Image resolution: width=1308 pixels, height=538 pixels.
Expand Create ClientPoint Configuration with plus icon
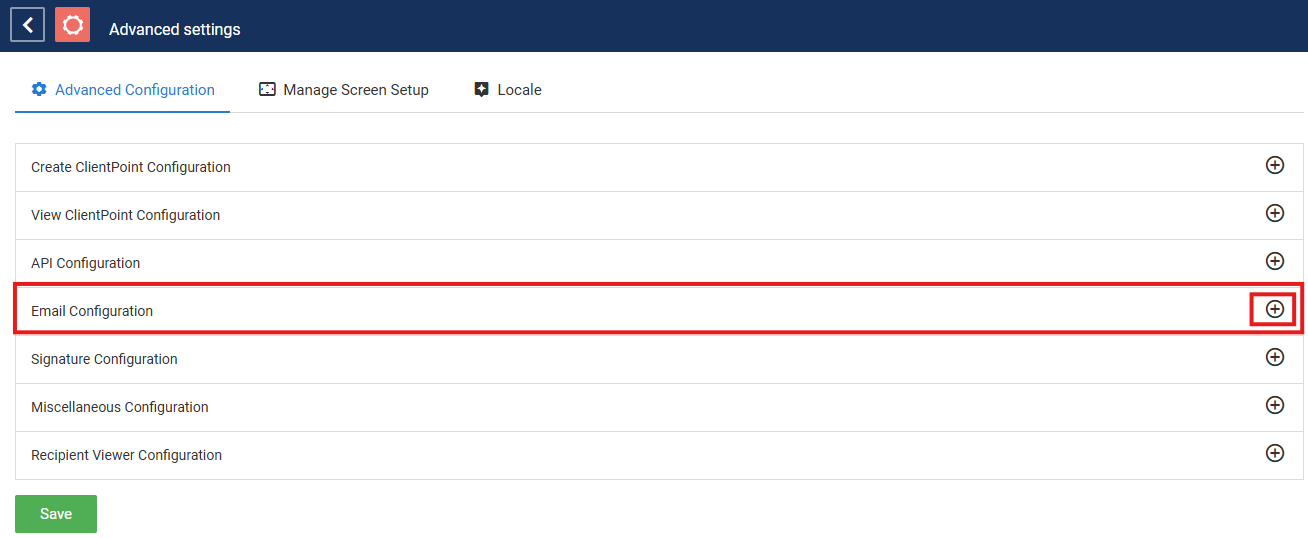[x=1275, y=165]
